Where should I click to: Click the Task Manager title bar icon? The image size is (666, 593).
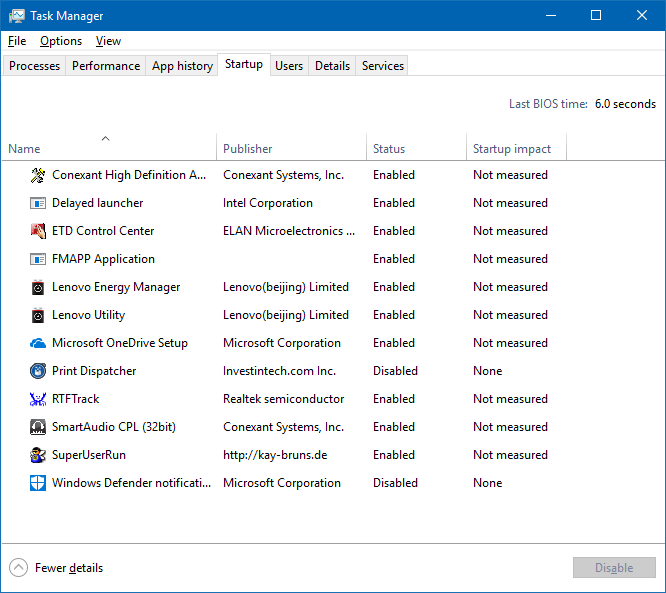click(x=17, y=16)
